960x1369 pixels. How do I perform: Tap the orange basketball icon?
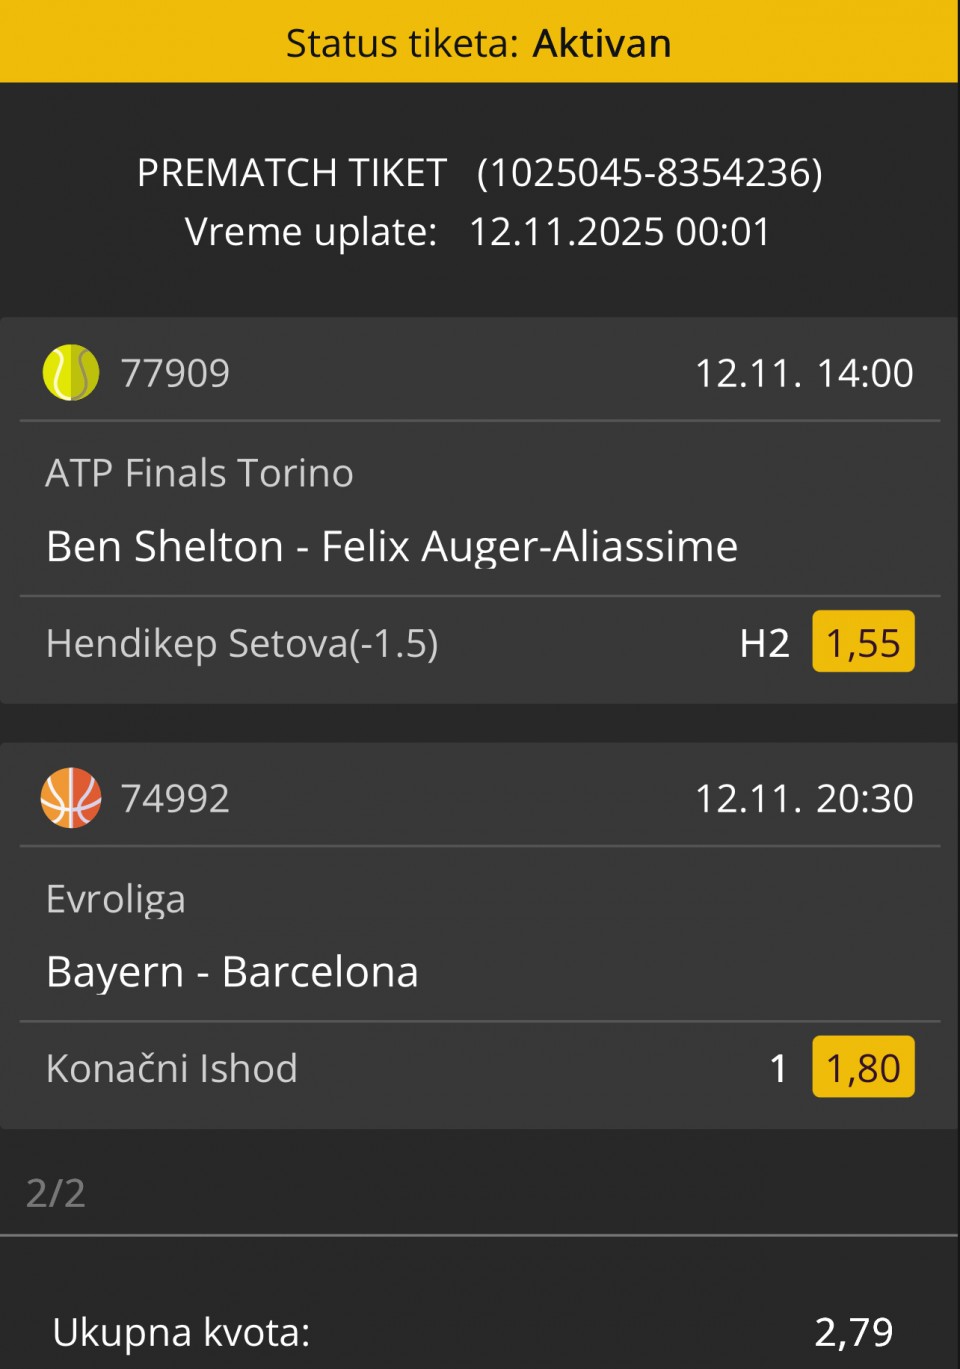[x=71, y=798]
